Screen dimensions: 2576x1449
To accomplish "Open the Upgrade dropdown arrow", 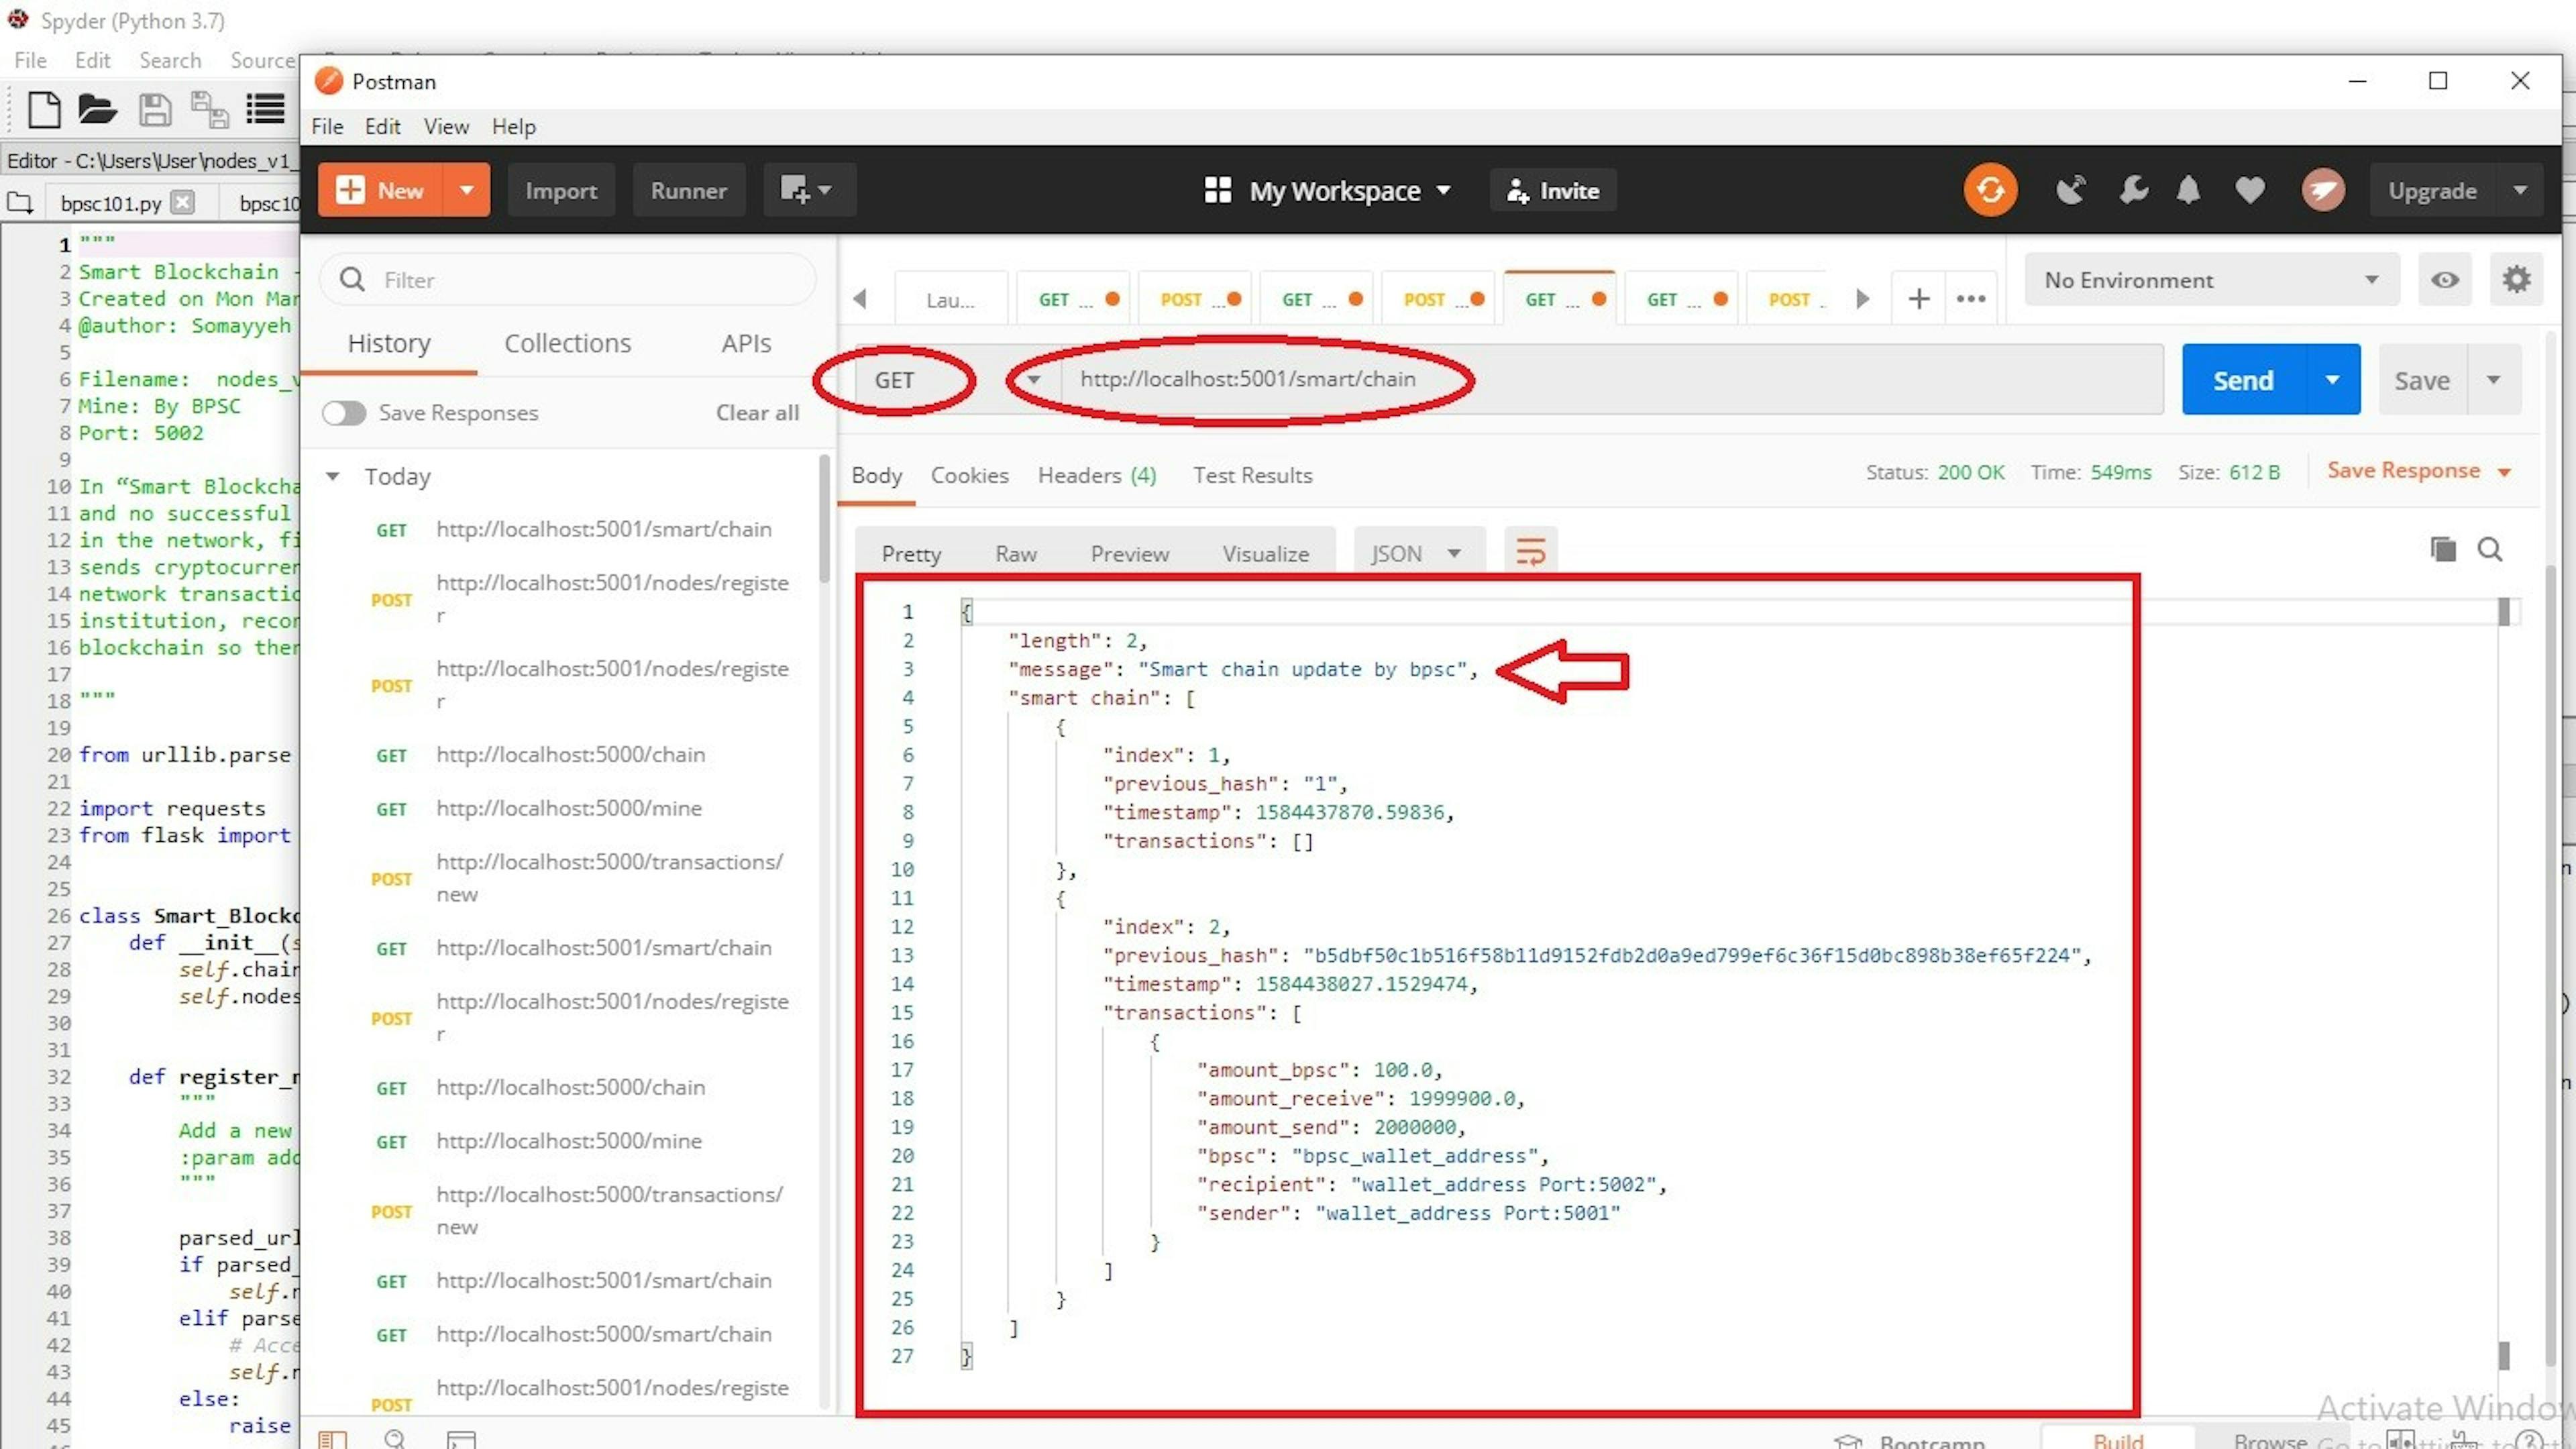I will 2519,190.
